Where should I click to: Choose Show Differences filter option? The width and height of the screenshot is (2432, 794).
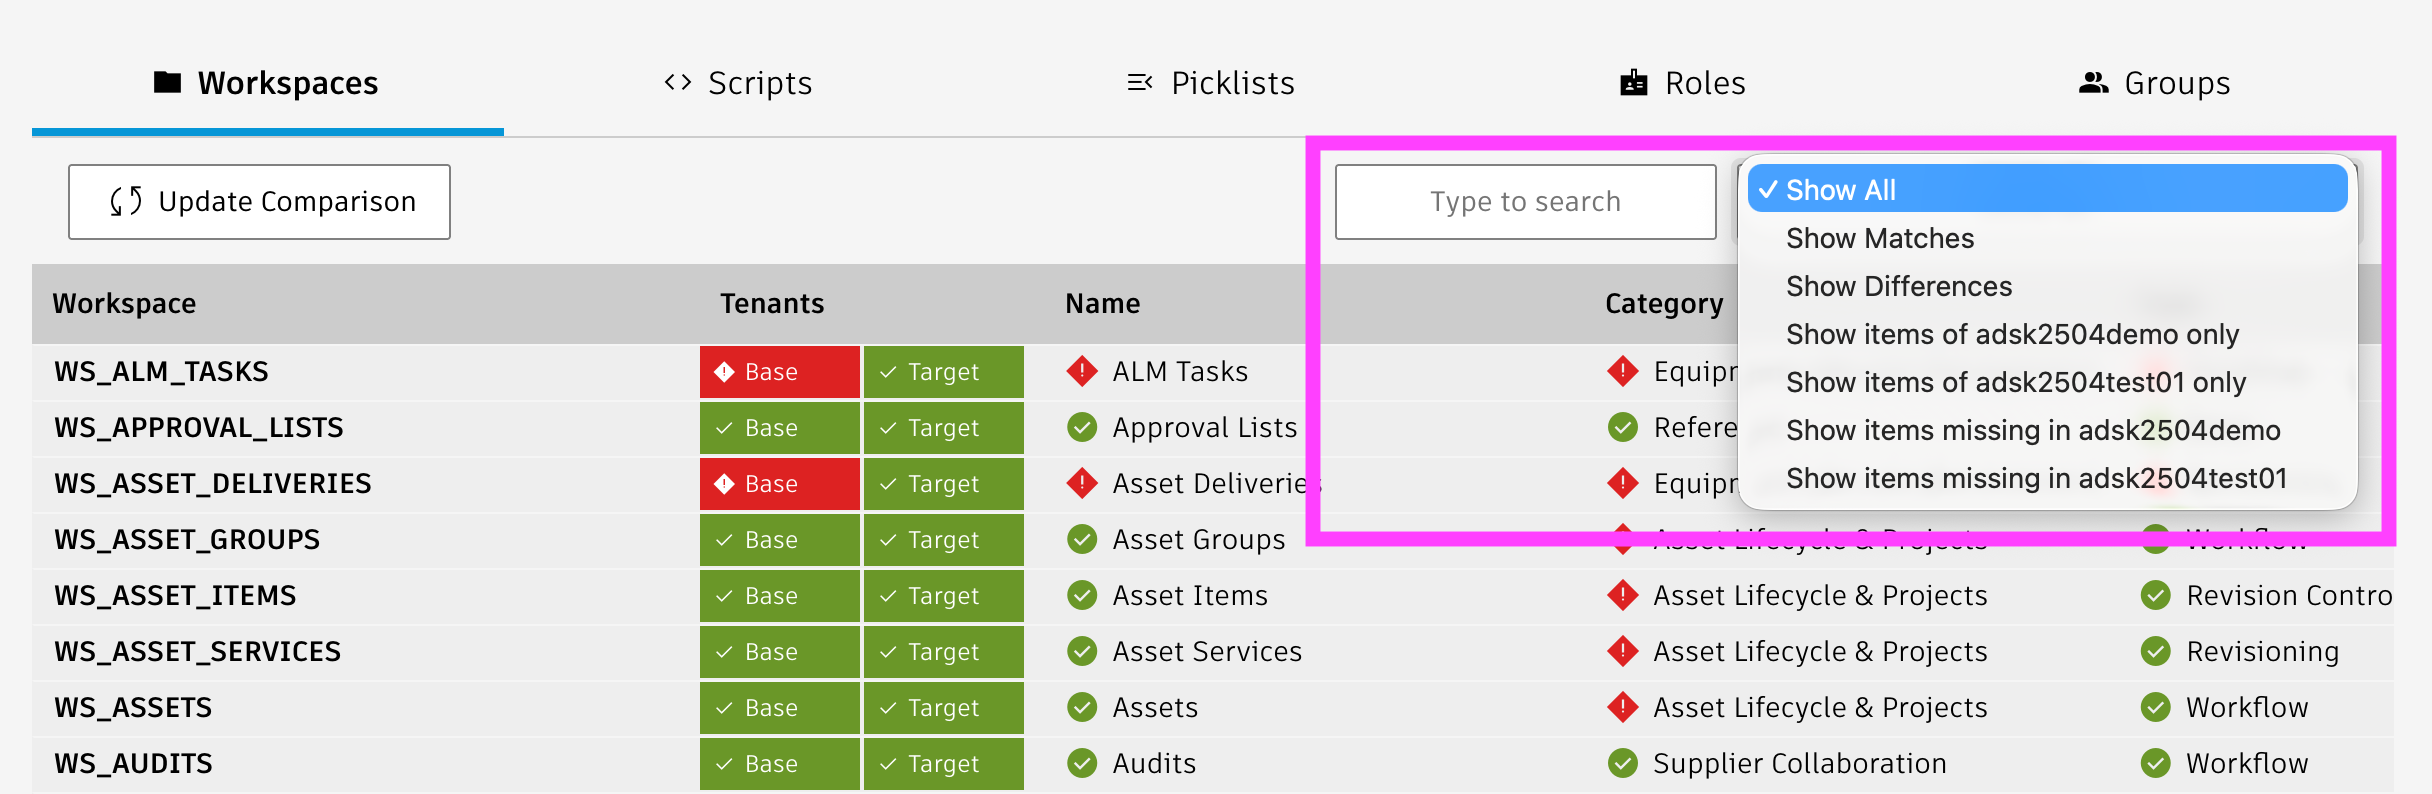point(1899,287)
